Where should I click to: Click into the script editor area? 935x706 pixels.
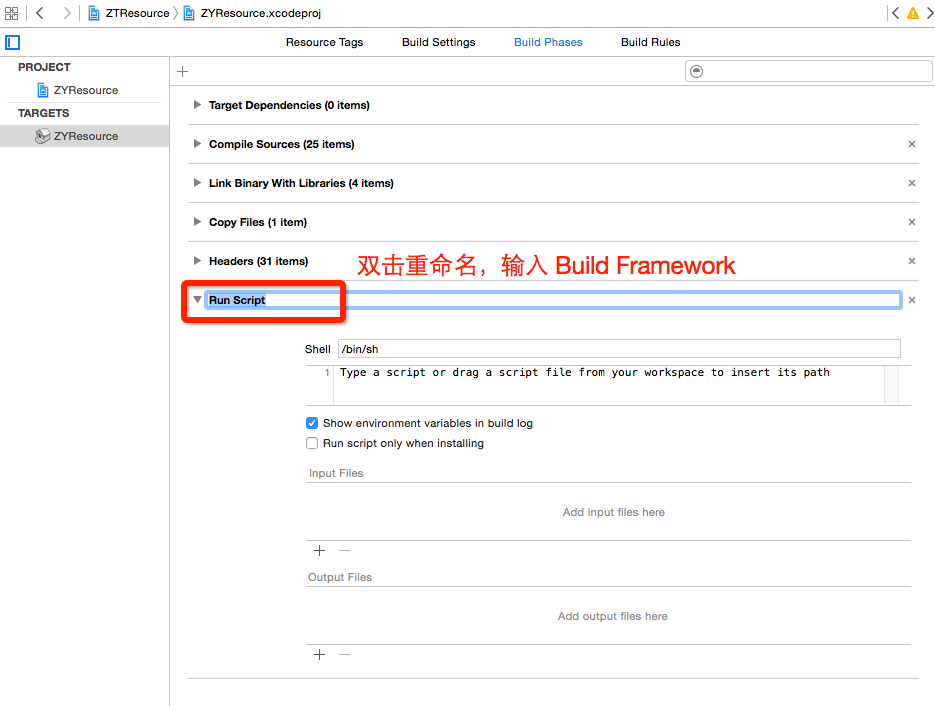coord(608,385)
